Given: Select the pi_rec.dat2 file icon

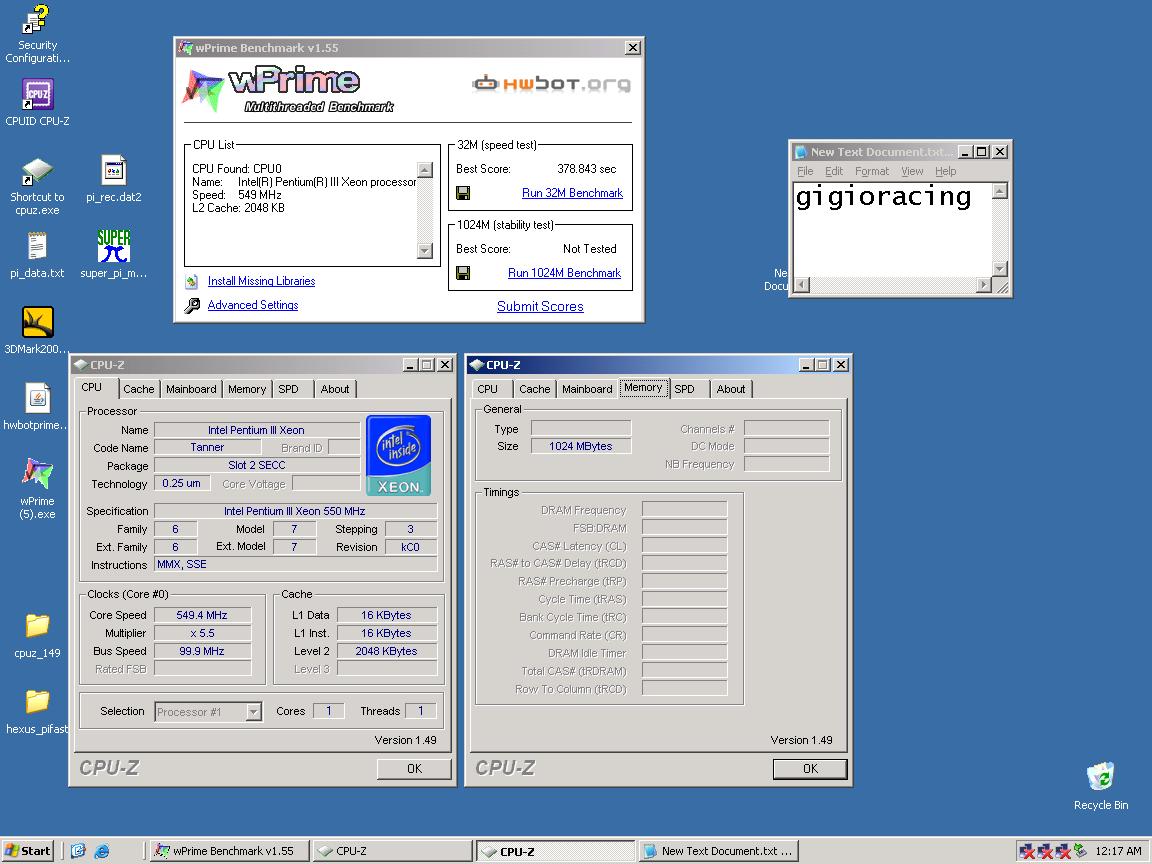Looking at the screenshot, I should (x=113, y=179).
